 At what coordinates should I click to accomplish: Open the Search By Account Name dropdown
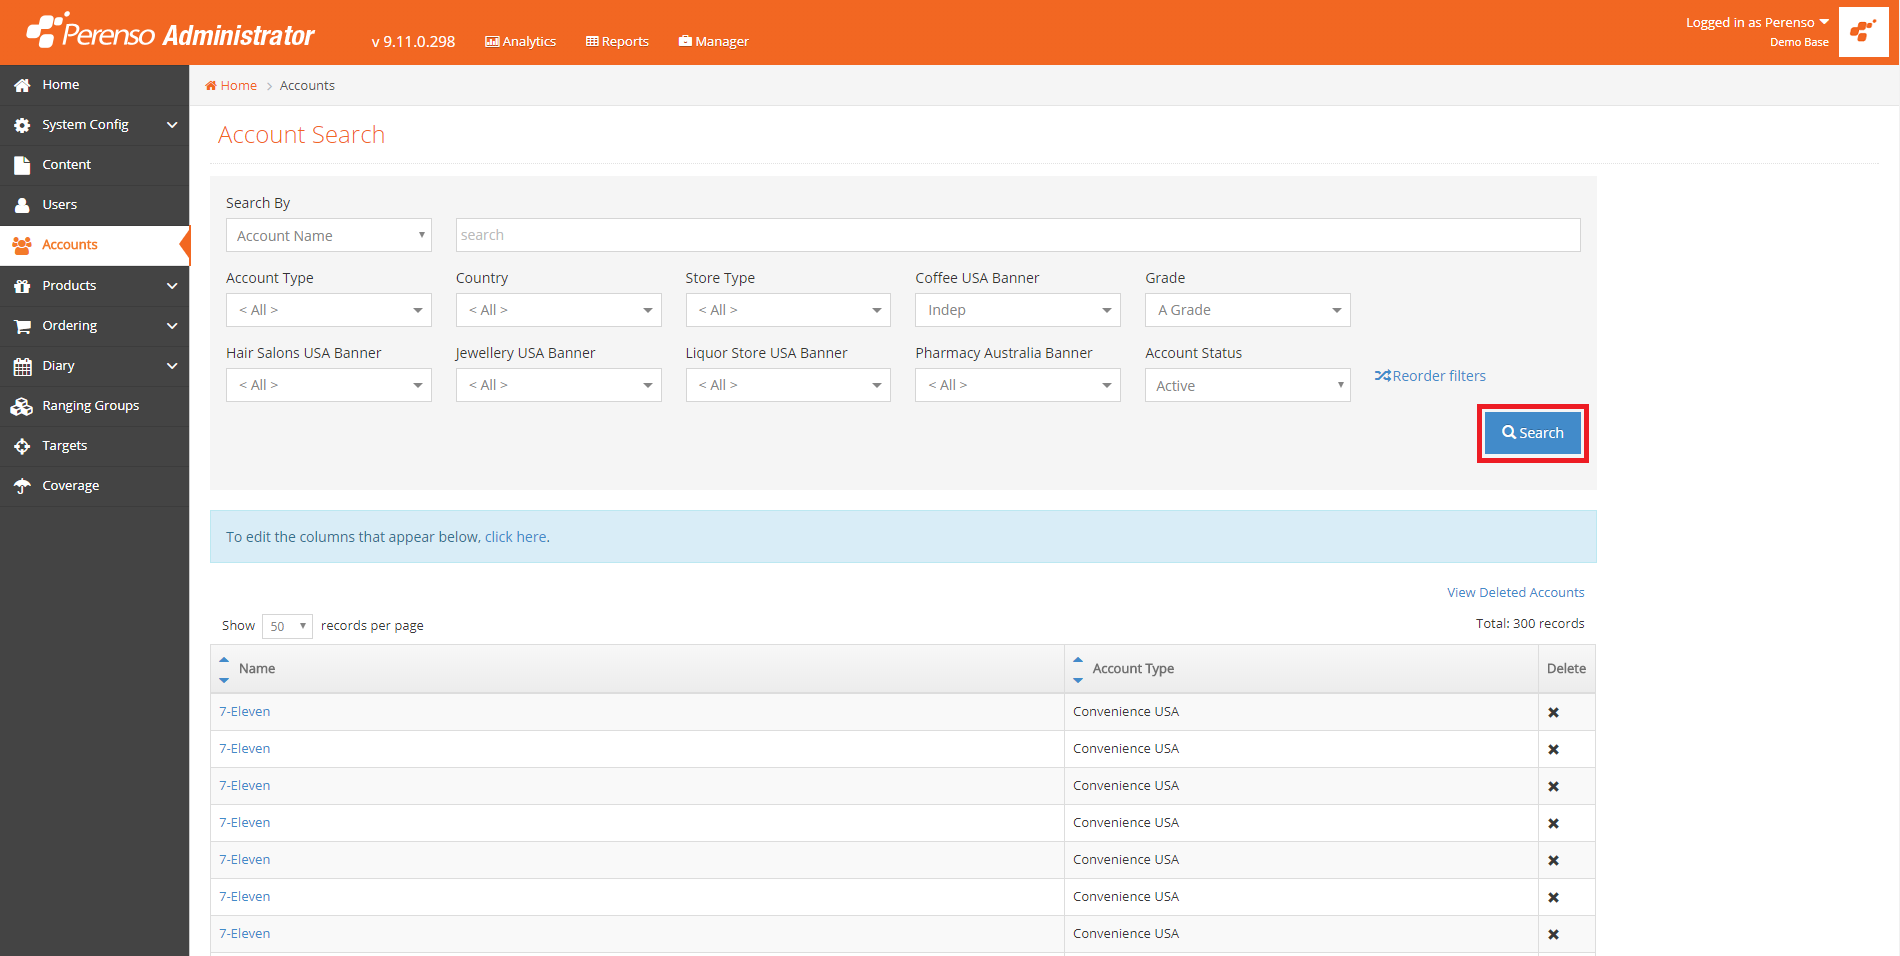tap(329, 235)
